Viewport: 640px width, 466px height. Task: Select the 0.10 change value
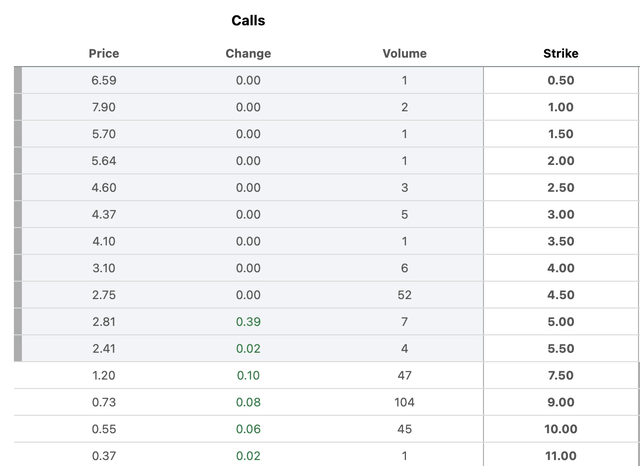click(248, 375)
